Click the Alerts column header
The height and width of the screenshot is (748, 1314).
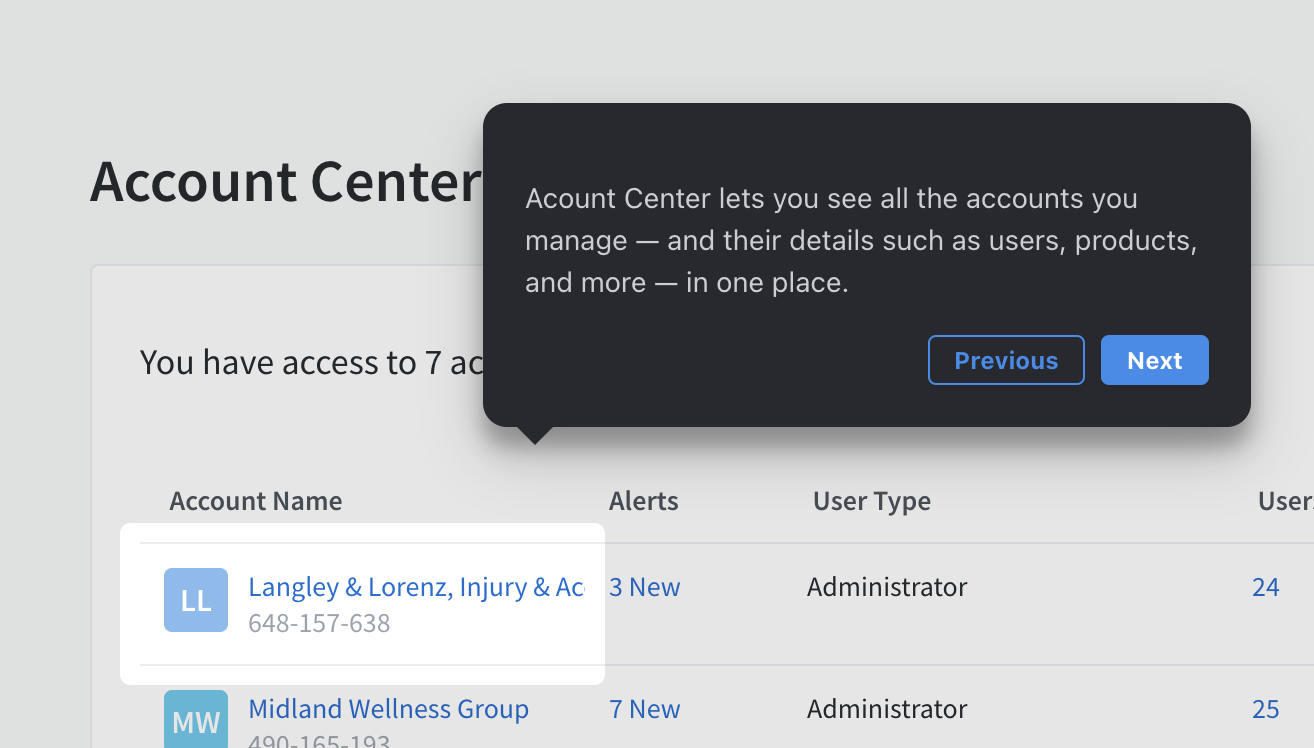point(643,501)
